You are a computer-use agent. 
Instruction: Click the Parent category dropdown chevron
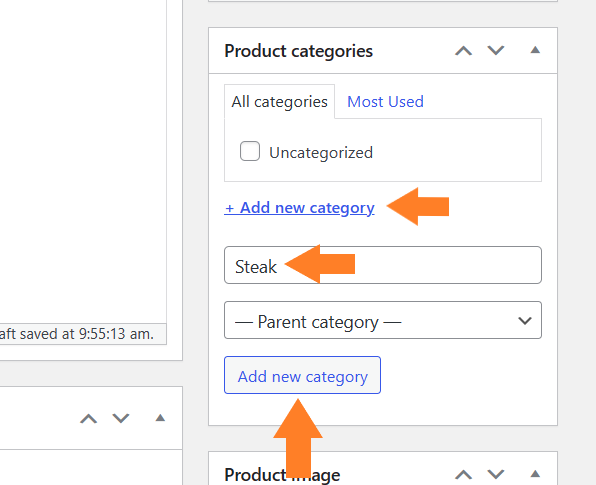click(525, 321)
